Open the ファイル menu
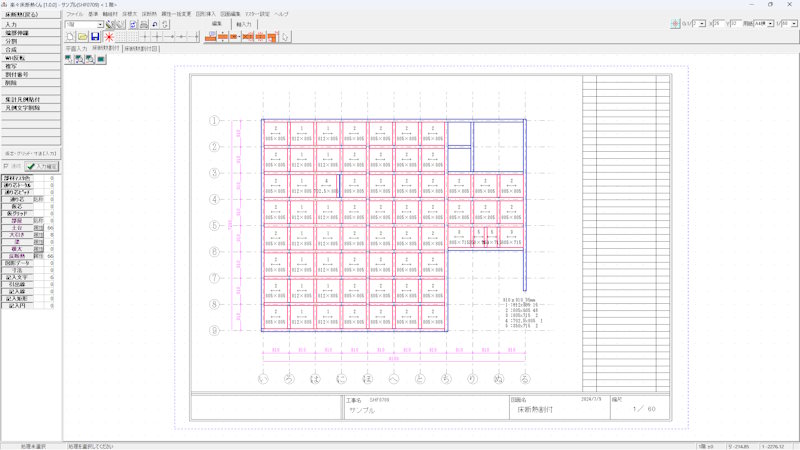The image size is (800, 450). [x=75, y=14]
